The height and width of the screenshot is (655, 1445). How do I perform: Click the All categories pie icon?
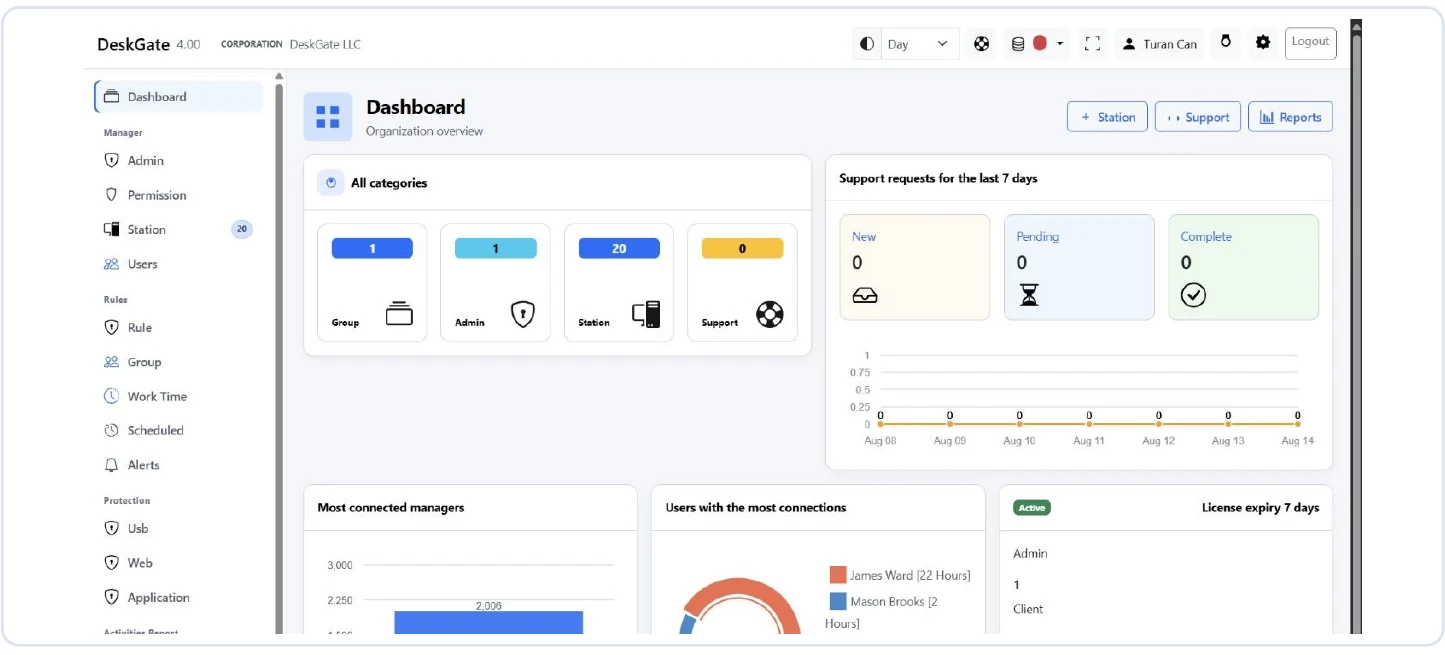coord(331,183)
